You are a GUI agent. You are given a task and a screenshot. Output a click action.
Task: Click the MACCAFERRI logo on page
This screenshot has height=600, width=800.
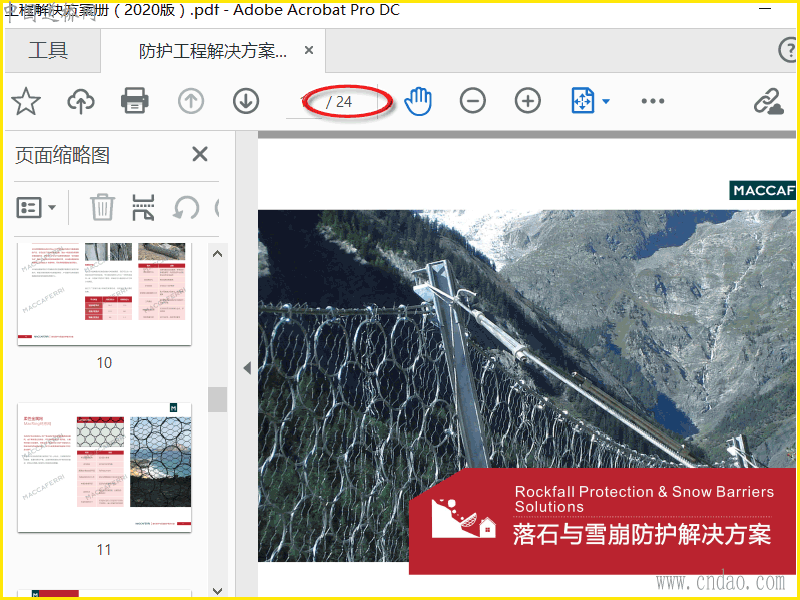(x=762, y=190)
